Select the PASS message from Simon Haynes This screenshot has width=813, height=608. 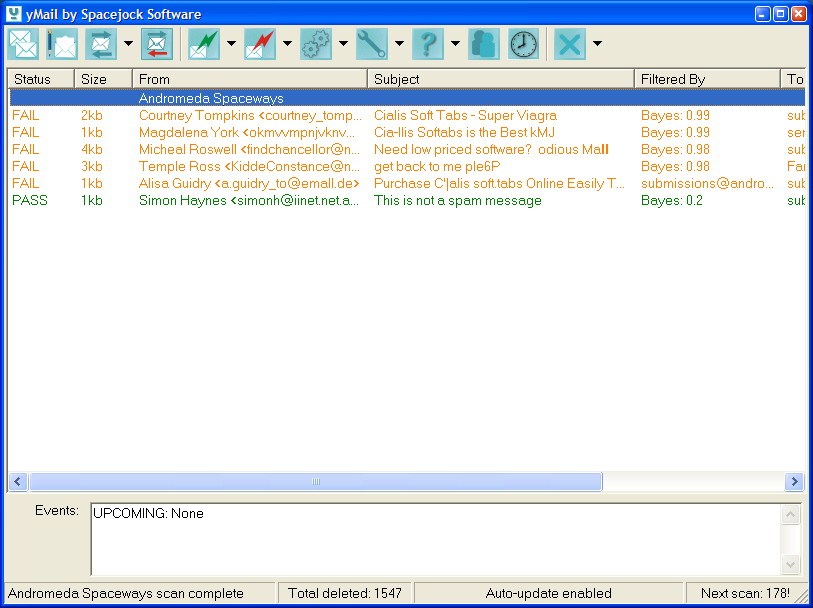(x=248, y=201)
